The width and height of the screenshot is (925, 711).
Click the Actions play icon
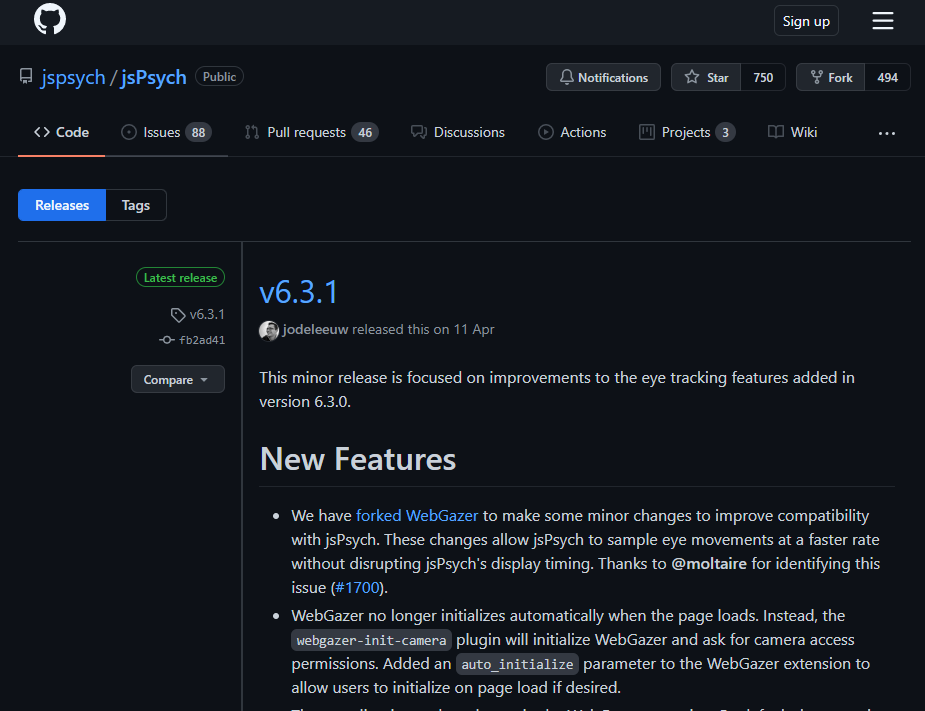pyautogui.click(x=546, y=132)
